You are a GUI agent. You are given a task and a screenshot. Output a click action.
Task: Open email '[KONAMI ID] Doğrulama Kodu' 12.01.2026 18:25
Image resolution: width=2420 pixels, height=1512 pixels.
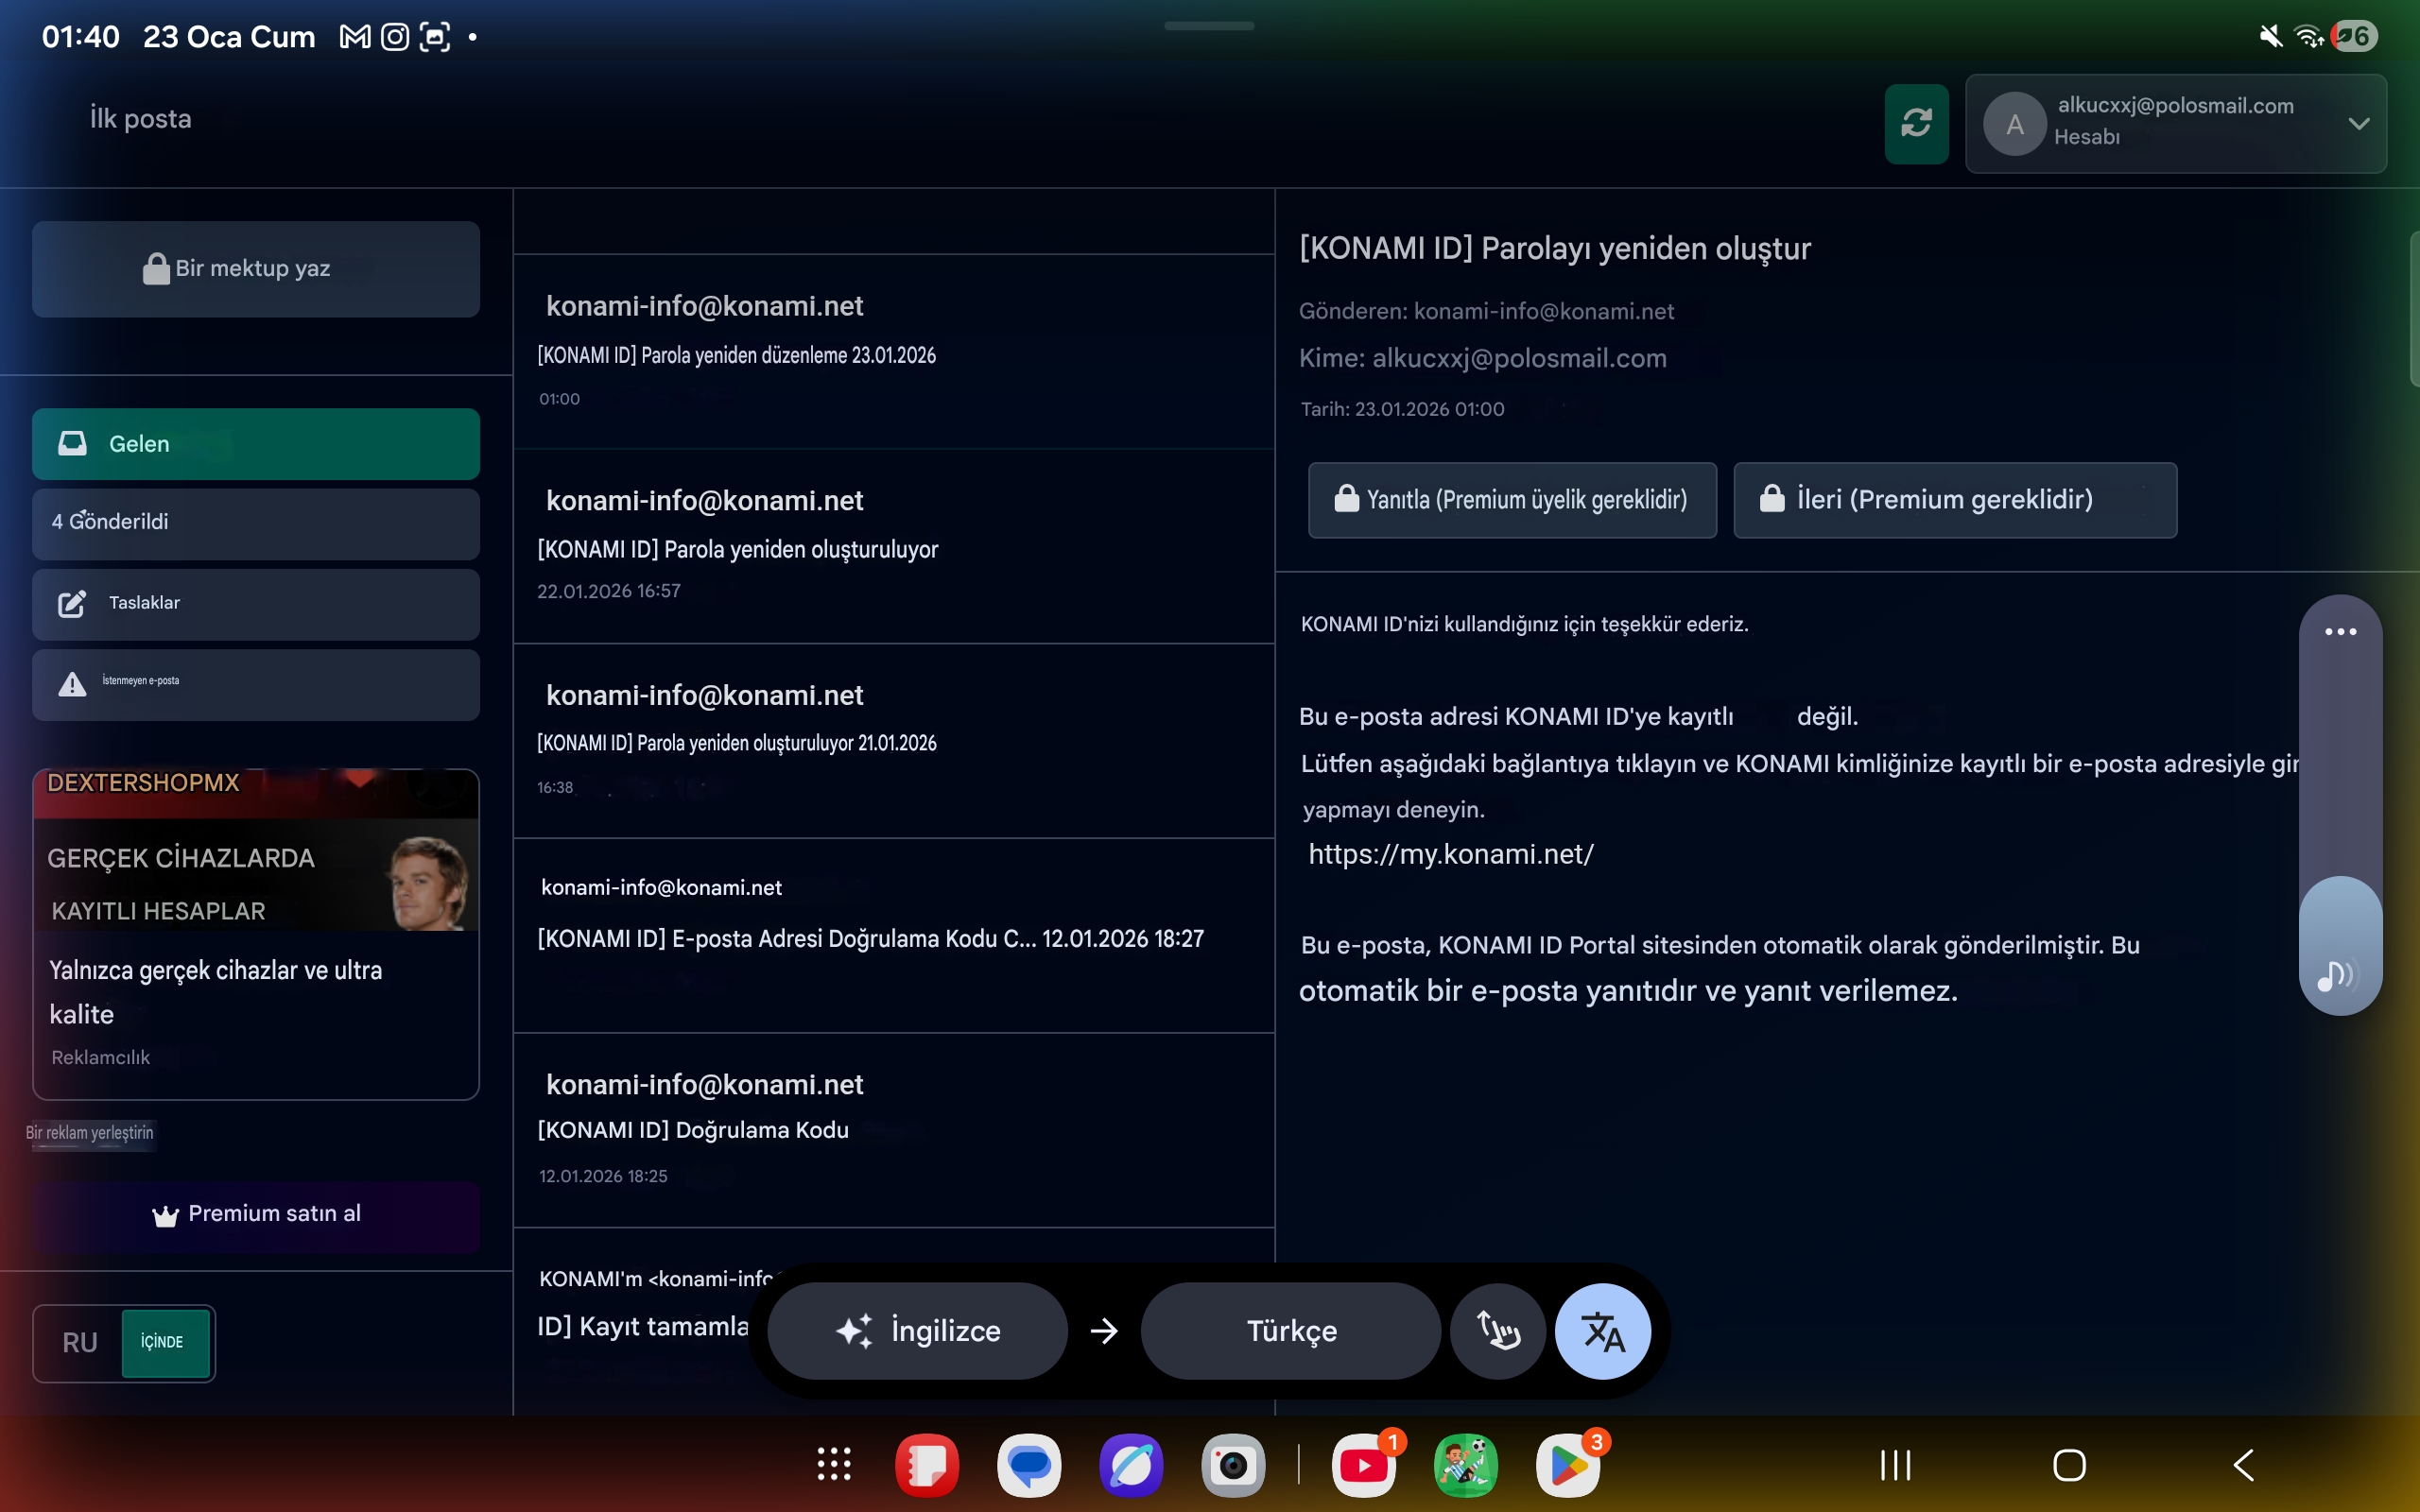pos(894,1130)
